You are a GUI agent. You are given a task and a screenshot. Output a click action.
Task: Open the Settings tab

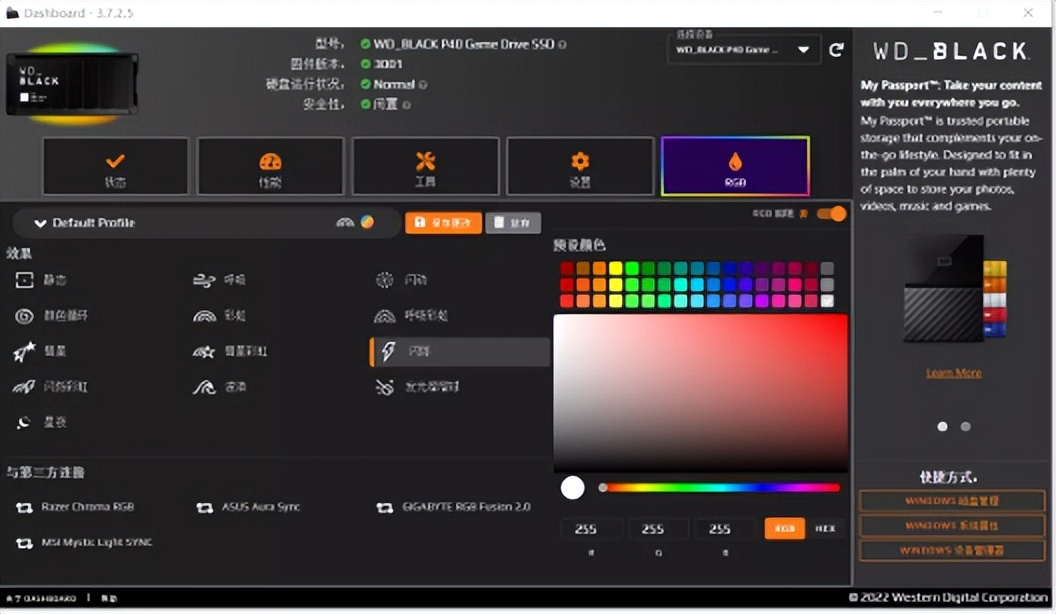[579, 165]
